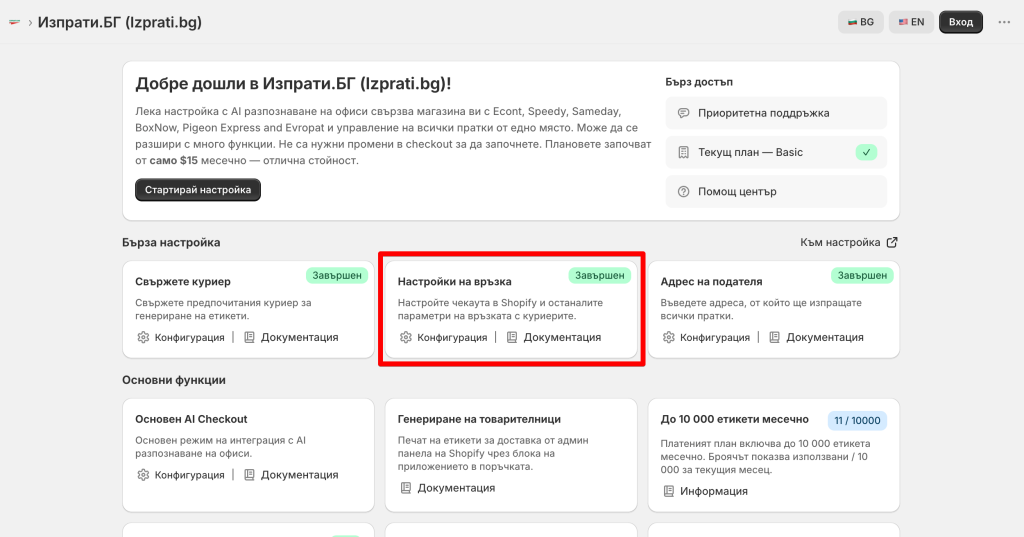Viewport: 1024px width, 537px height.
Task: Click До 10 000 етикети месечно title
Action: click(x=735, y=419)
